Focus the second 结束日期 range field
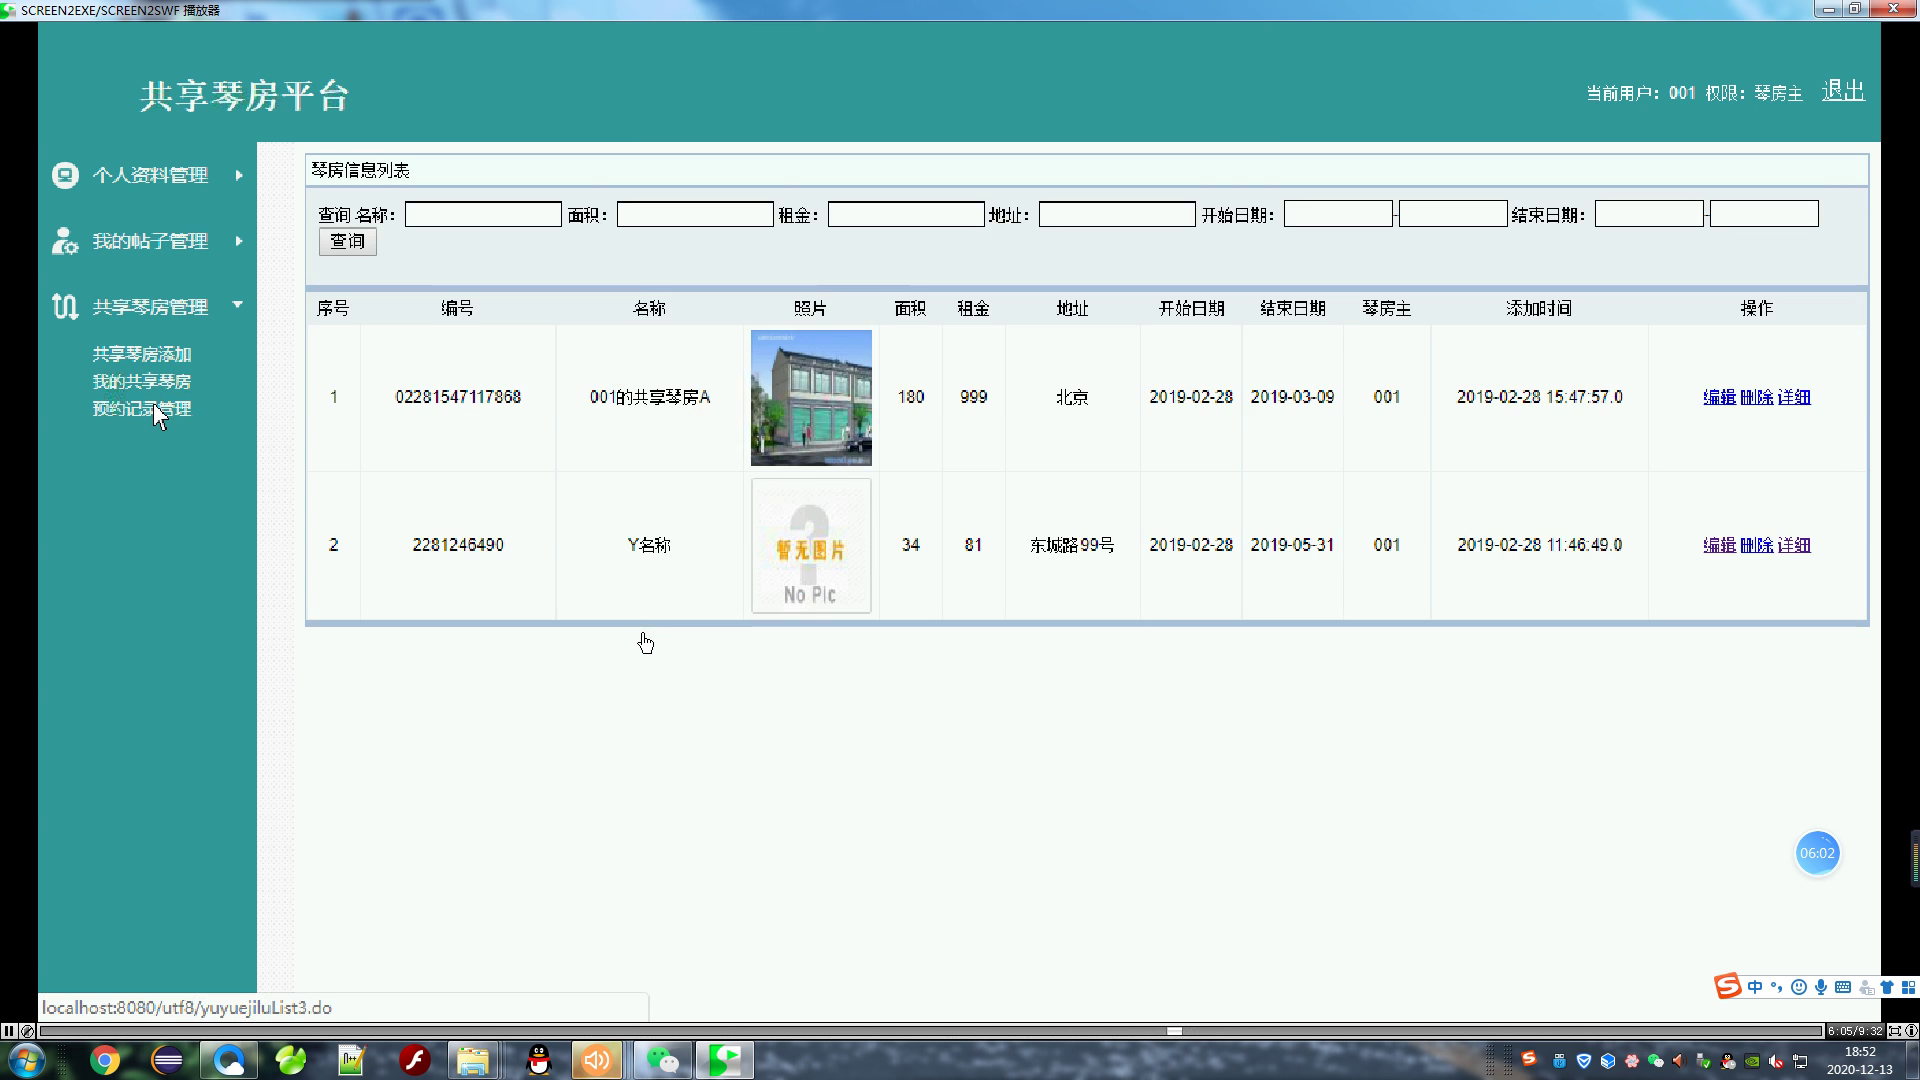 pyautogui.click(x=1764, y=214)
